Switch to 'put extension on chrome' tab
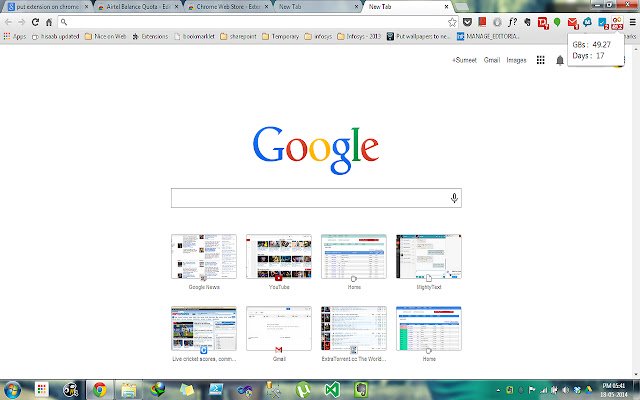The height and width of the screenshot is (400, 640). pyautogui.click(x=46, y=7)
